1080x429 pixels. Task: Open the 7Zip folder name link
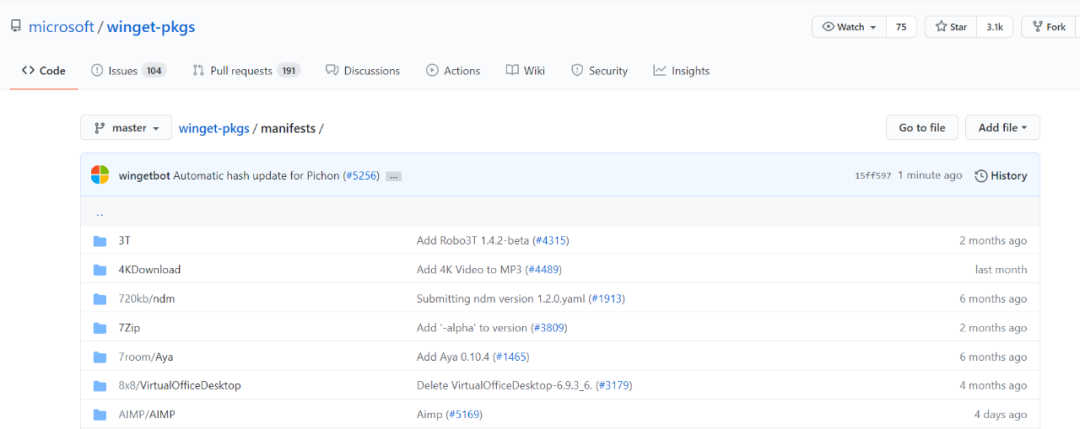click(x=130, y=328)
